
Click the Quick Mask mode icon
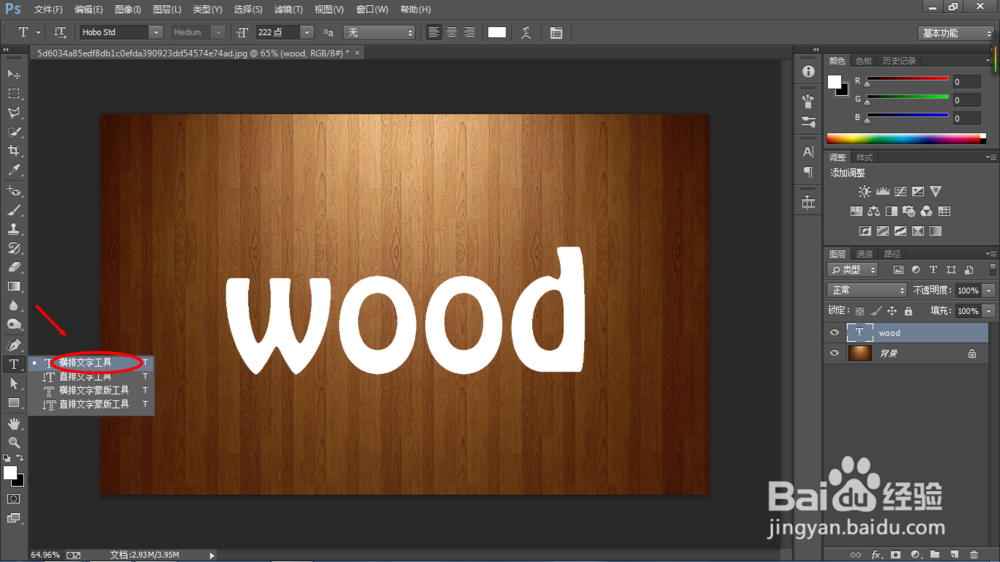pyautogui.click(x=13, y=499)
